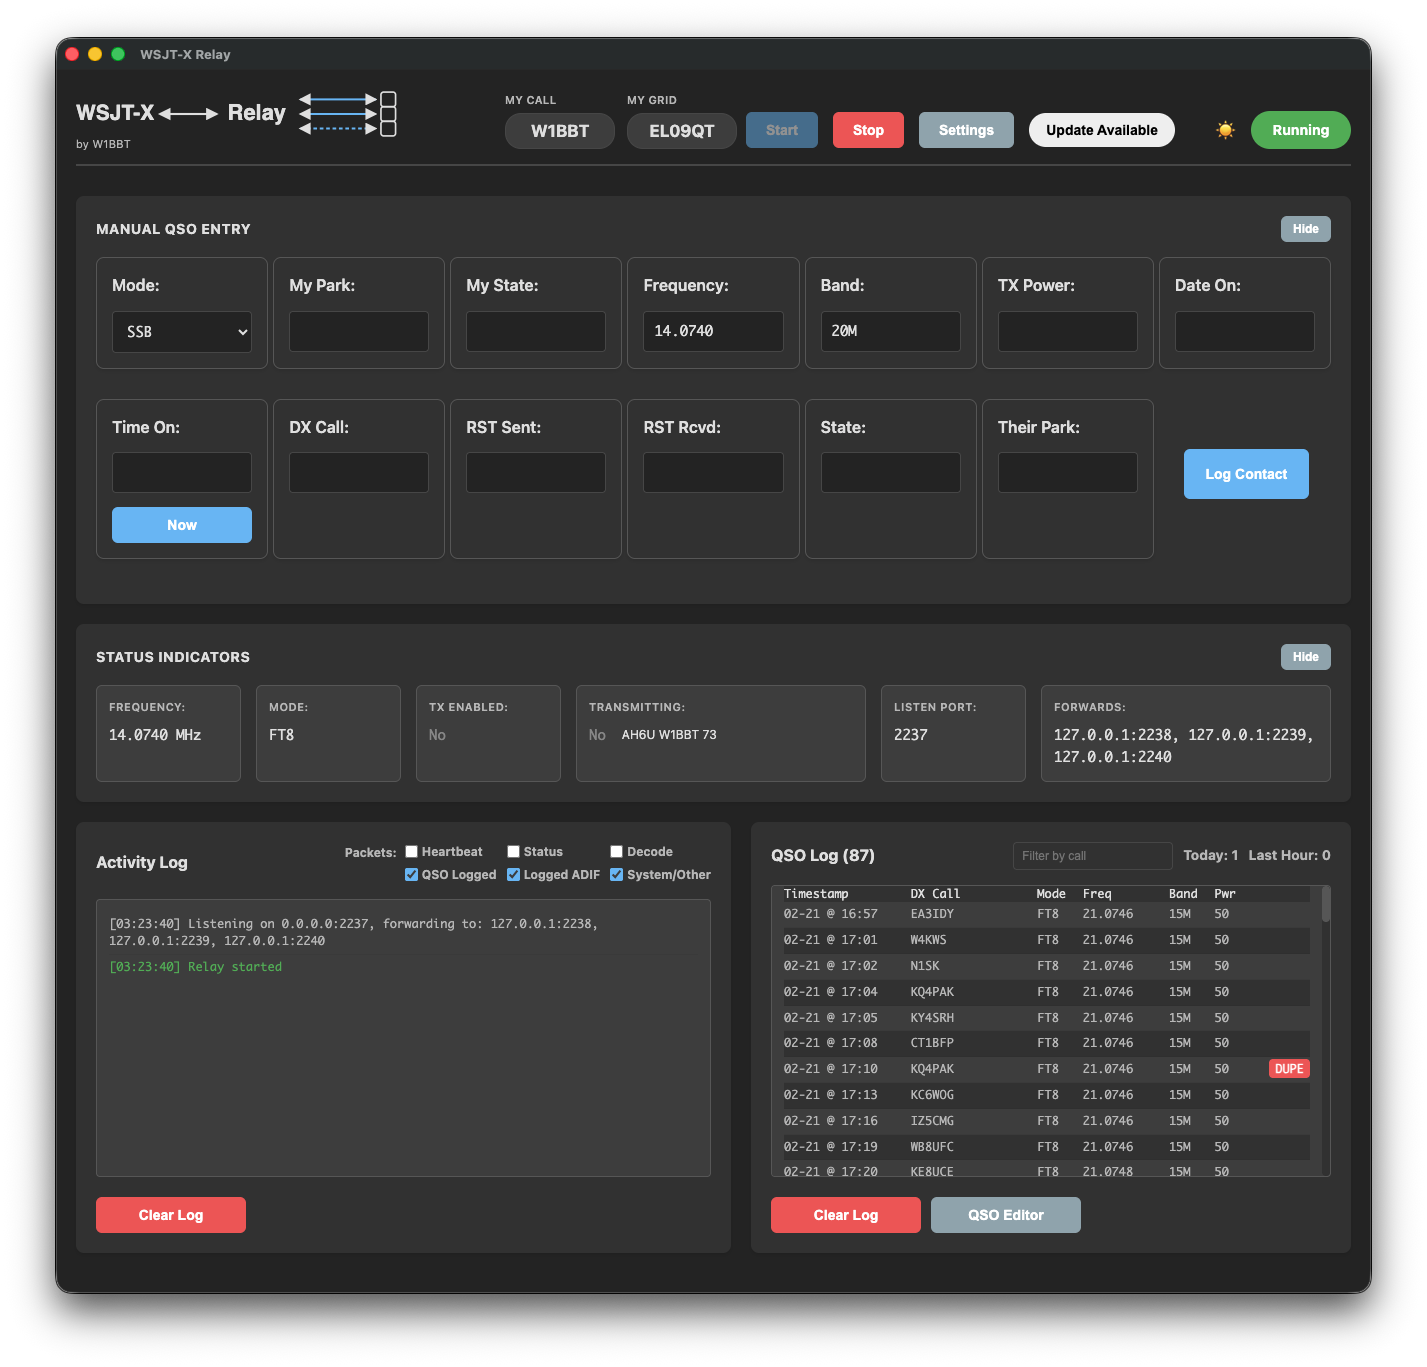Open the QSO Editor
Screen dimensions: 1427x1367
(x=1004, y=1214)
